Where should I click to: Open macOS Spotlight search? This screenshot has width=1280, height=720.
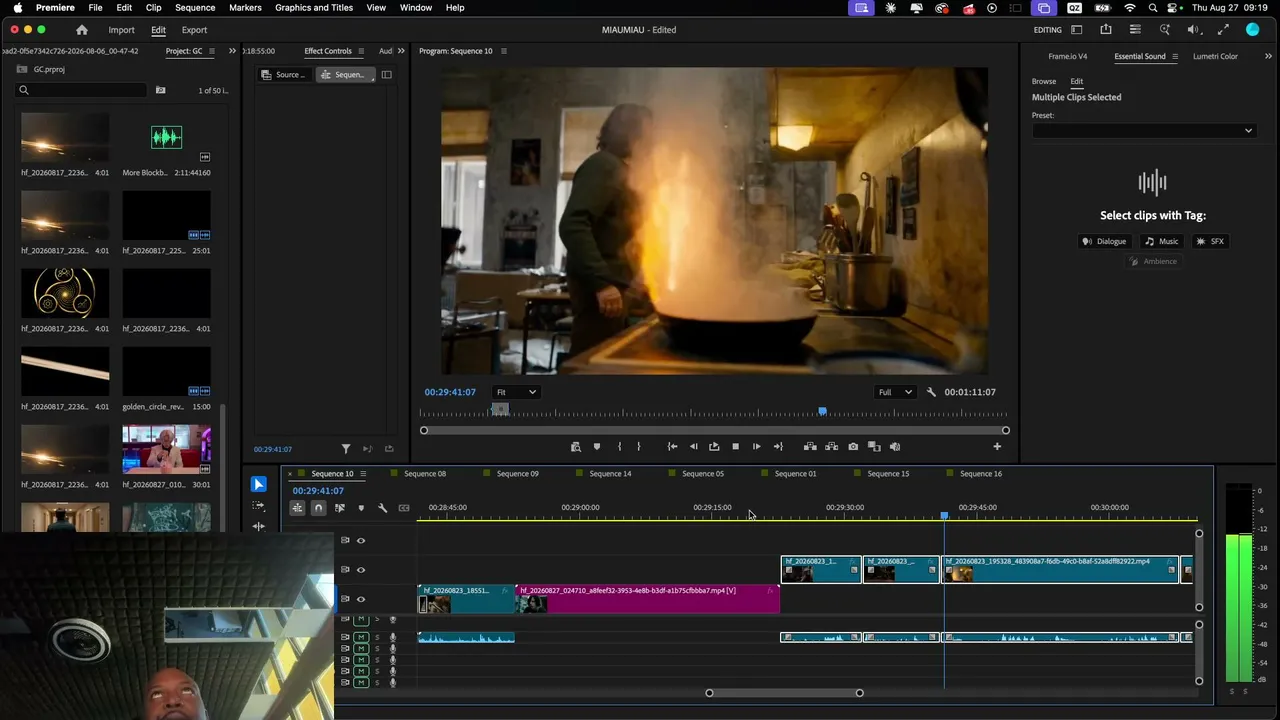coord(1152,8)
